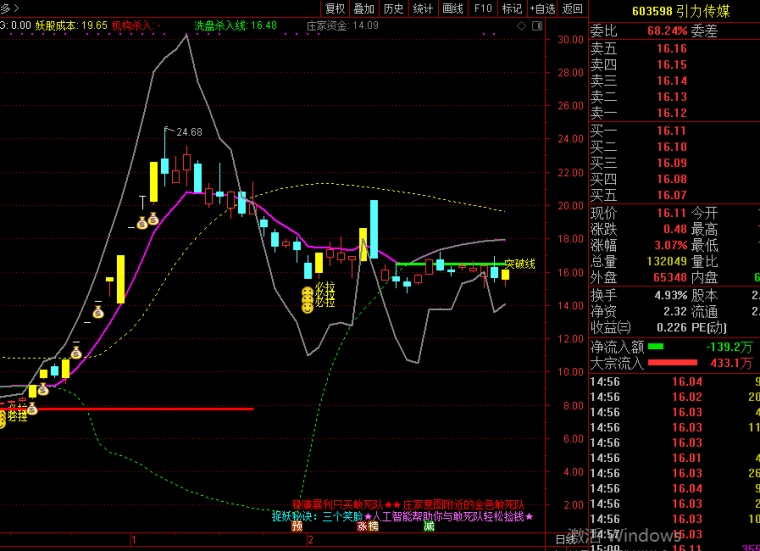The image size is (760, 551).
Task: Open the 历史 history view
Action: (394, 8)
